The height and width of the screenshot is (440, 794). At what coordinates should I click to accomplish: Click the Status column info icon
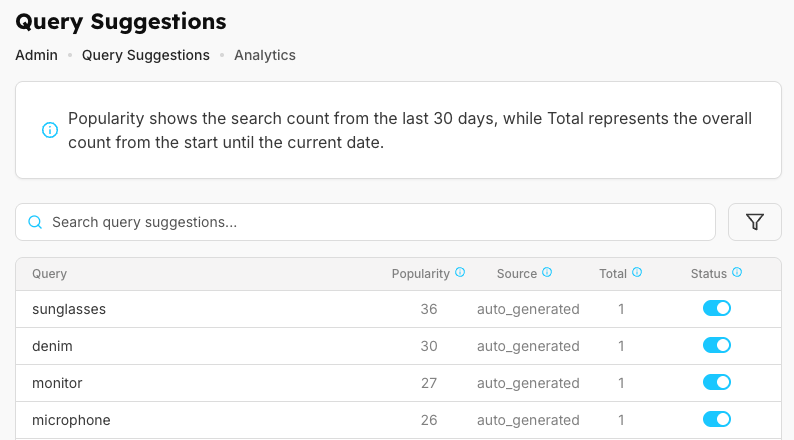coord(737,273)
